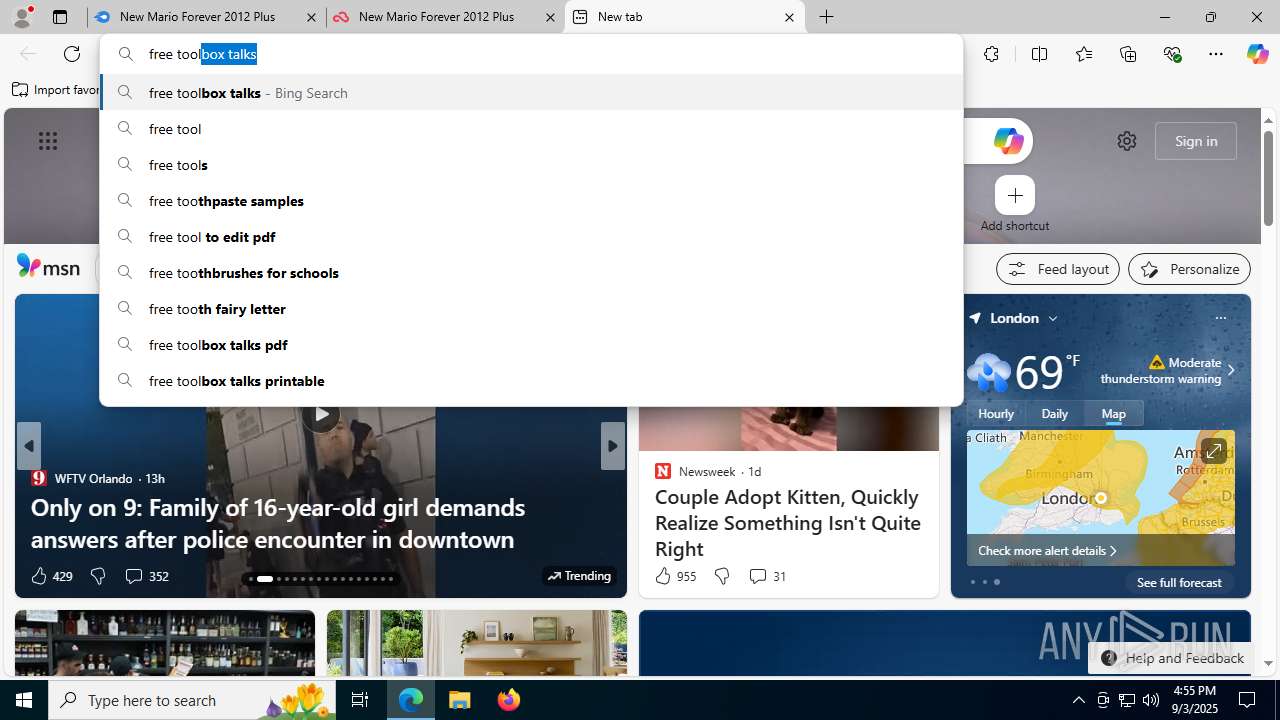The width and height of the screenshot is (1280, 720).
Task: Open the Feed layout button
Action: click(x=1058, y=269)
